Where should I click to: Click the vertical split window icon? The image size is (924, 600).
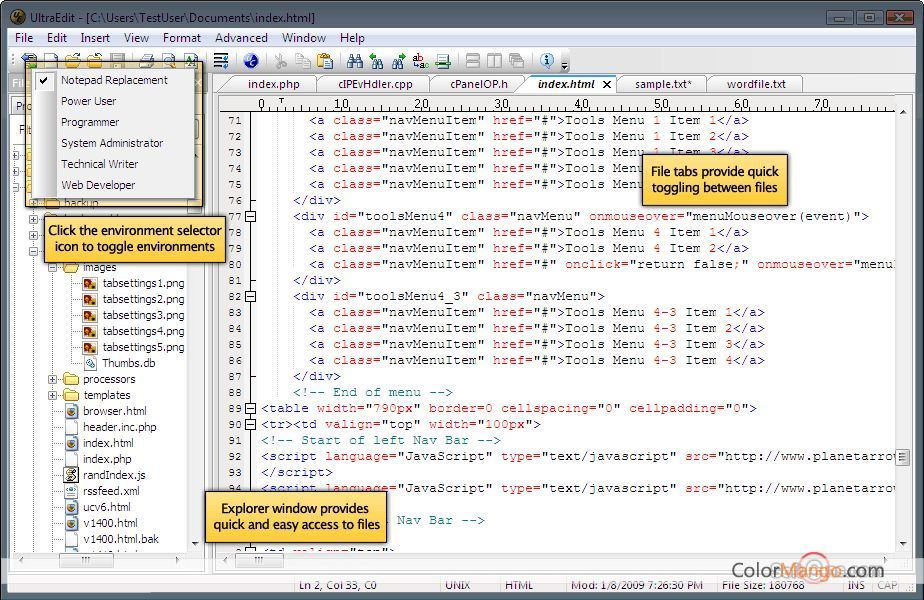(494, 60)
